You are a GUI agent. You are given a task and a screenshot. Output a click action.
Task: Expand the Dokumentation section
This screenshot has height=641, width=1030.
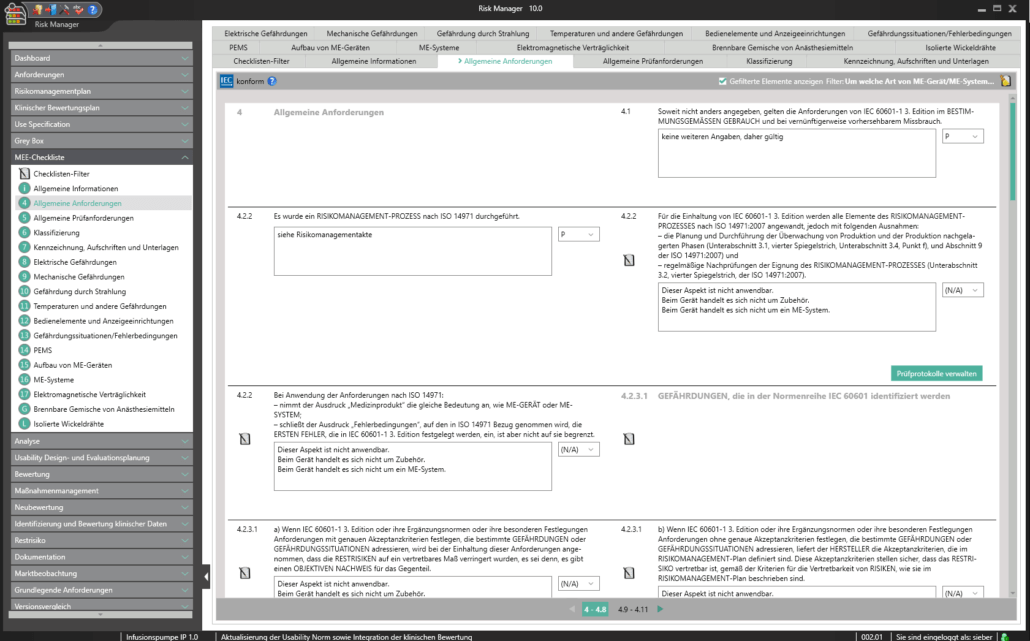[x=101, y=556]
